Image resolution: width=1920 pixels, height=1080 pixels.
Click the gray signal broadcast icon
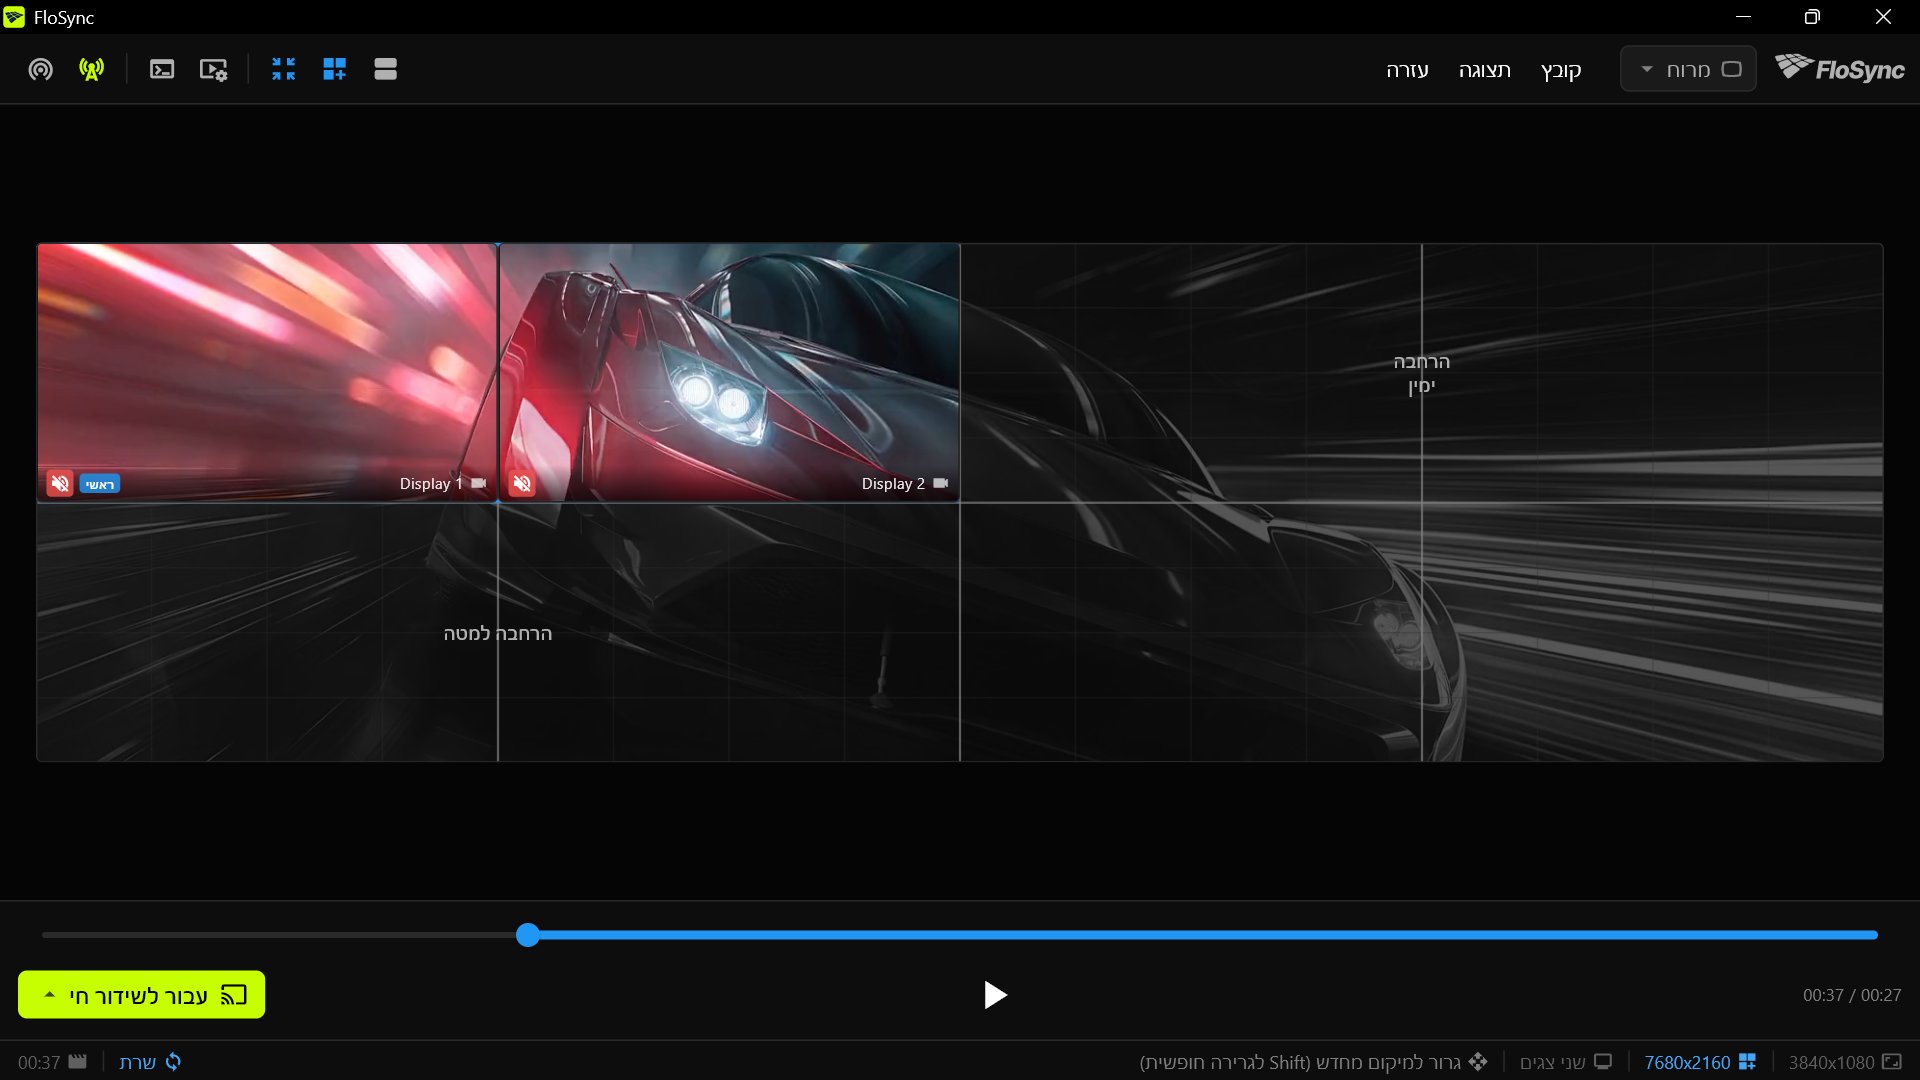click(40, 69)
